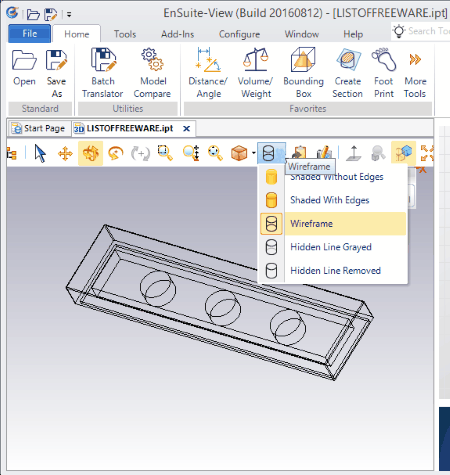
Task: Click the Create Section tool
Action: pyautogui.click(x=348, y=73)
